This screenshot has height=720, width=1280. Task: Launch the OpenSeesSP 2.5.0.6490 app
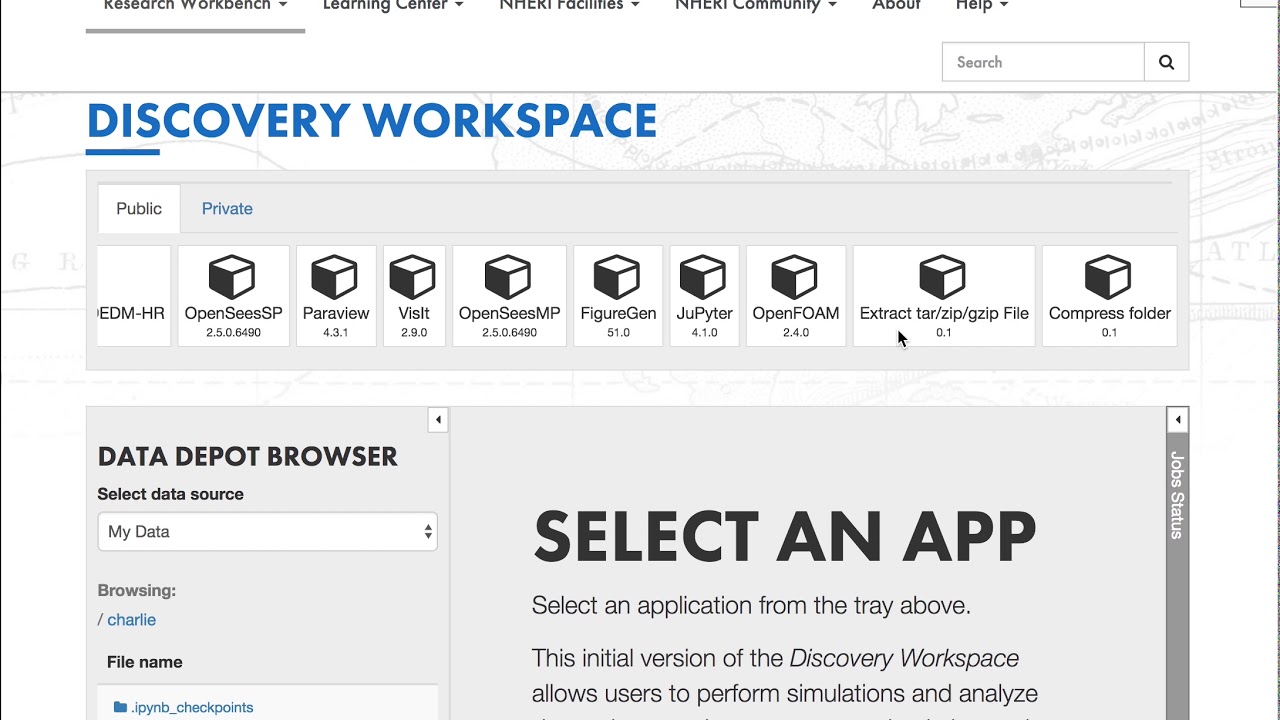tap(233, 296)
